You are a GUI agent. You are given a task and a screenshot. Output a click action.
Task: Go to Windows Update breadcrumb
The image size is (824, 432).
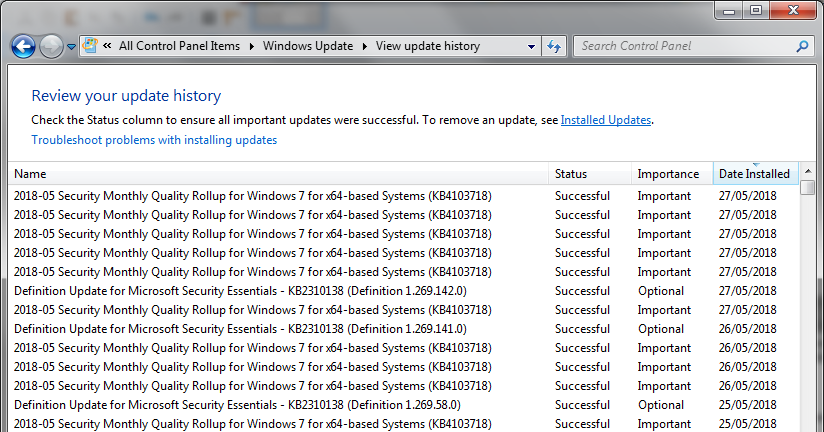308,46
